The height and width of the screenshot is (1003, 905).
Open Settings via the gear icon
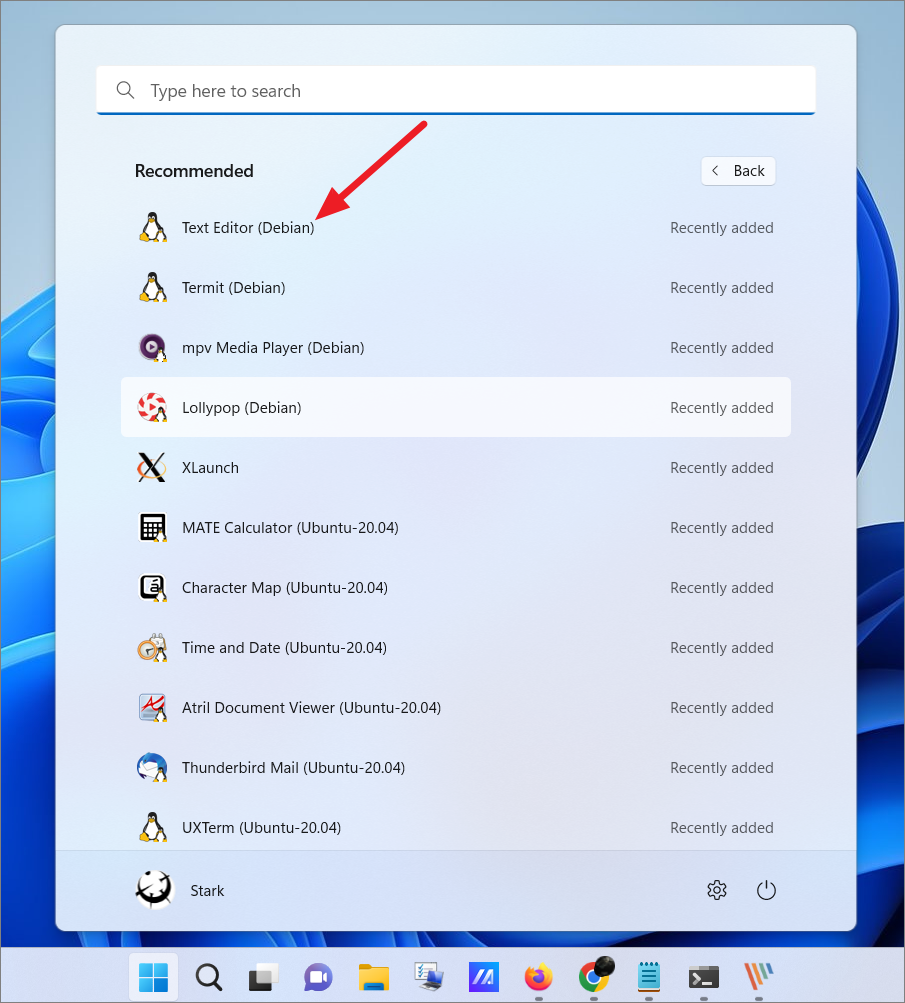point(717,890)
